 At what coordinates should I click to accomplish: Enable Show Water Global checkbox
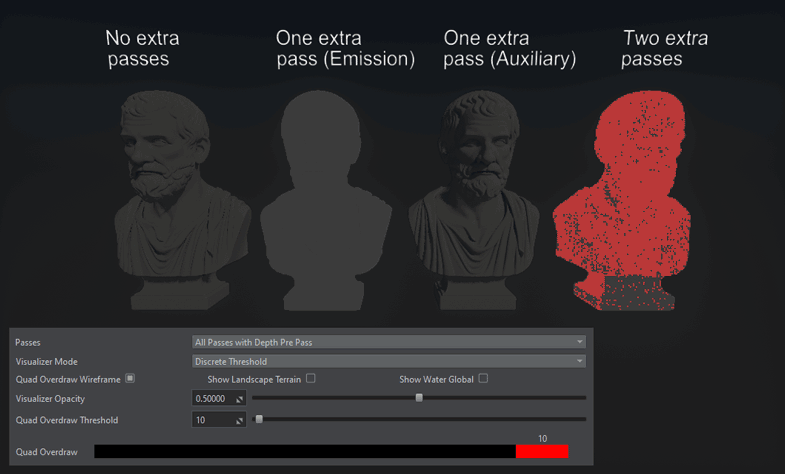483,378
